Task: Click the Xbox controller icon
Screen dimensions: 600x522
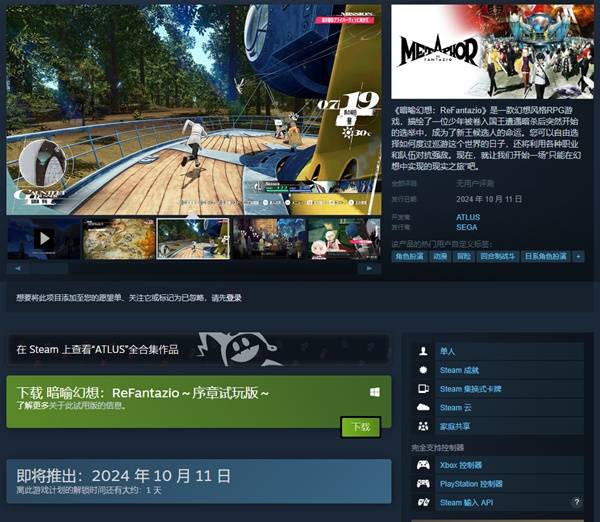Action: pyautogui.click(x=423, y=465)
